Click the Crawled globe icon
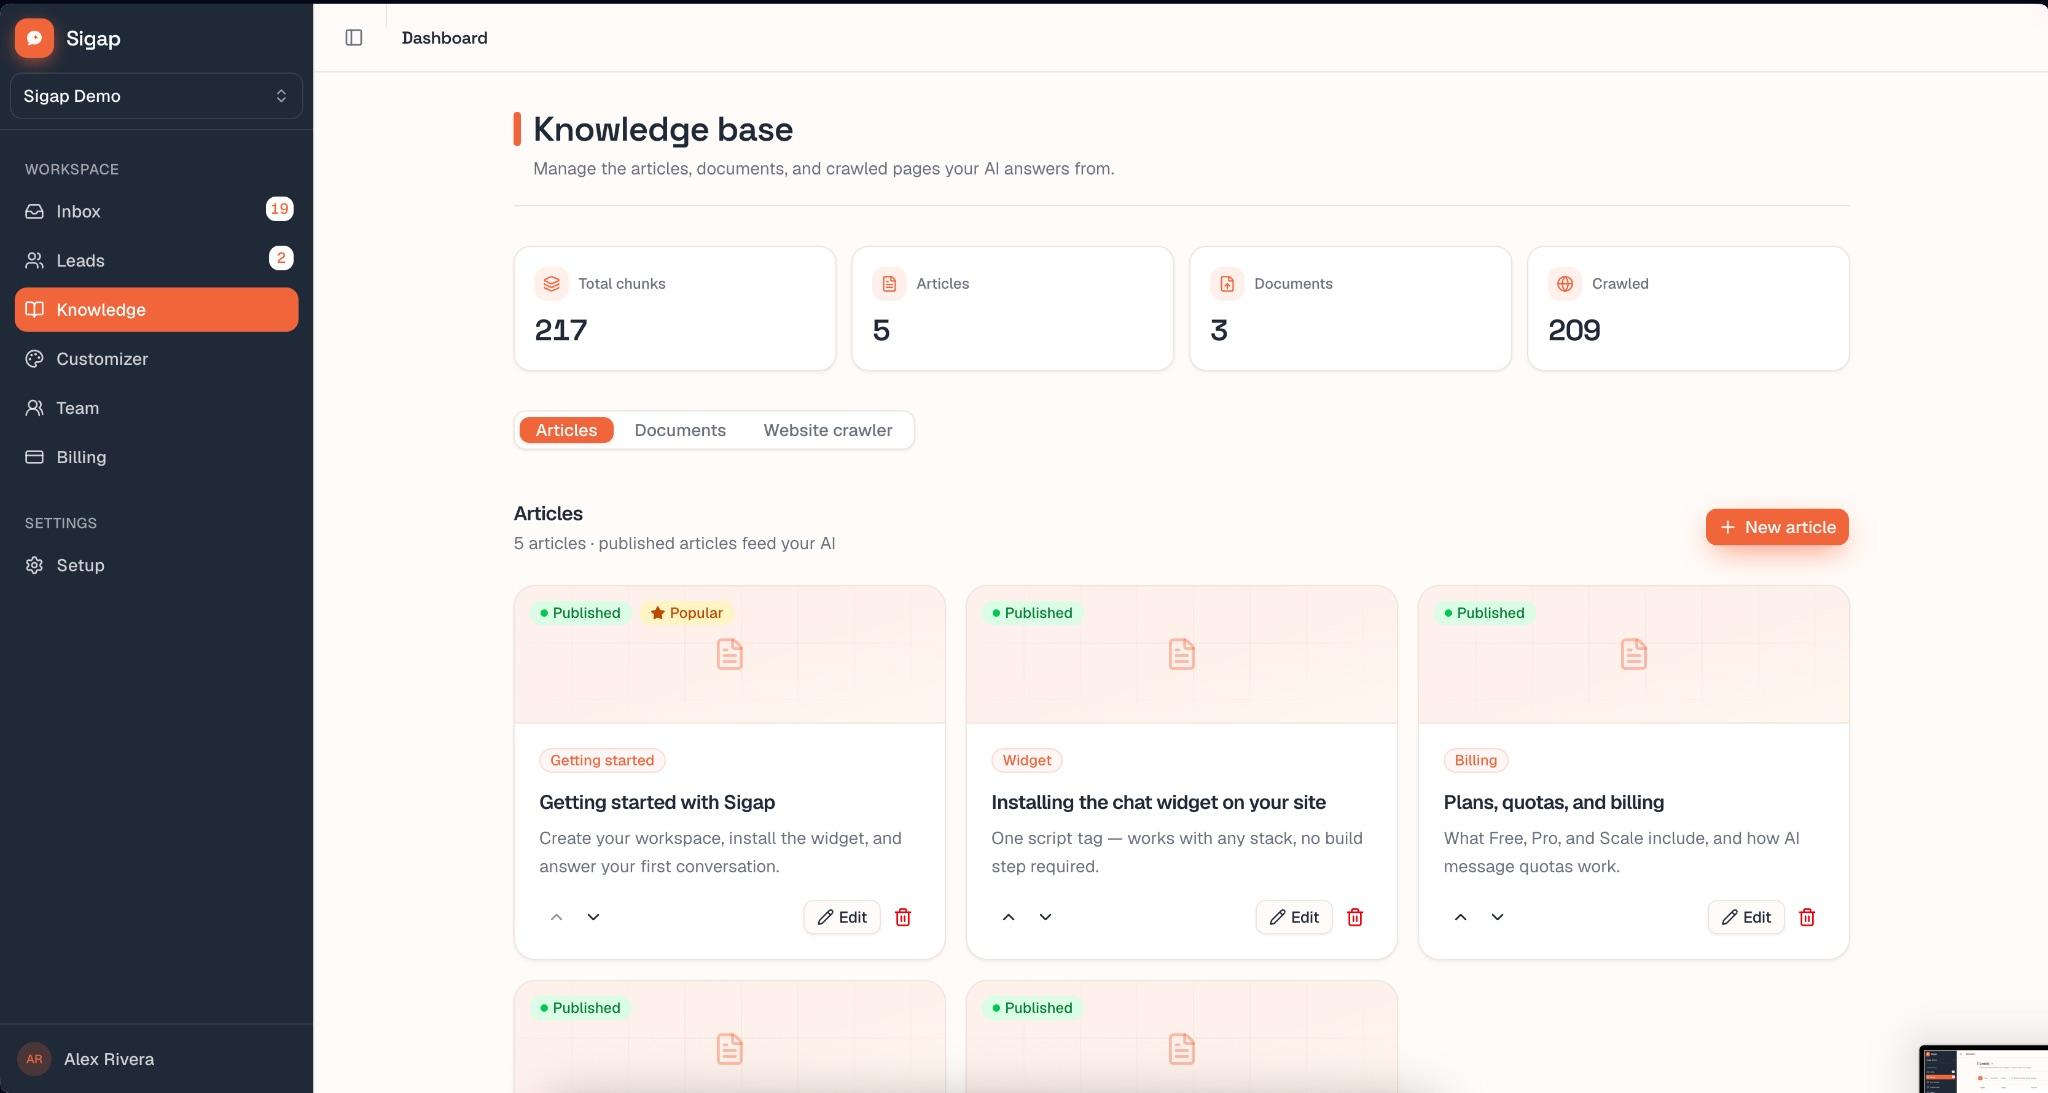The height and width of the screenshot is (1093, 2048). [x=1565, y=284]
